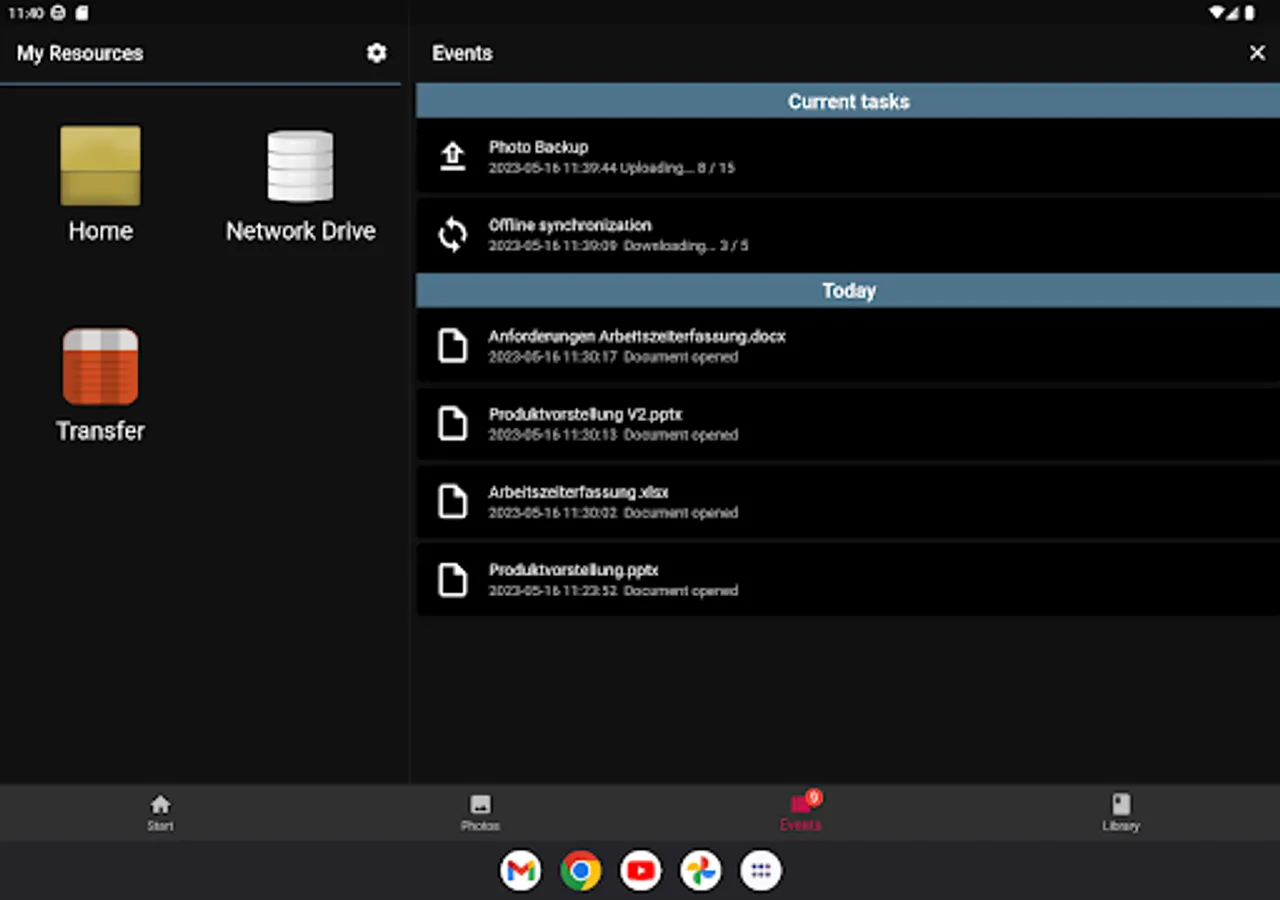Select the Events tab with badge

tap(801, 812)
